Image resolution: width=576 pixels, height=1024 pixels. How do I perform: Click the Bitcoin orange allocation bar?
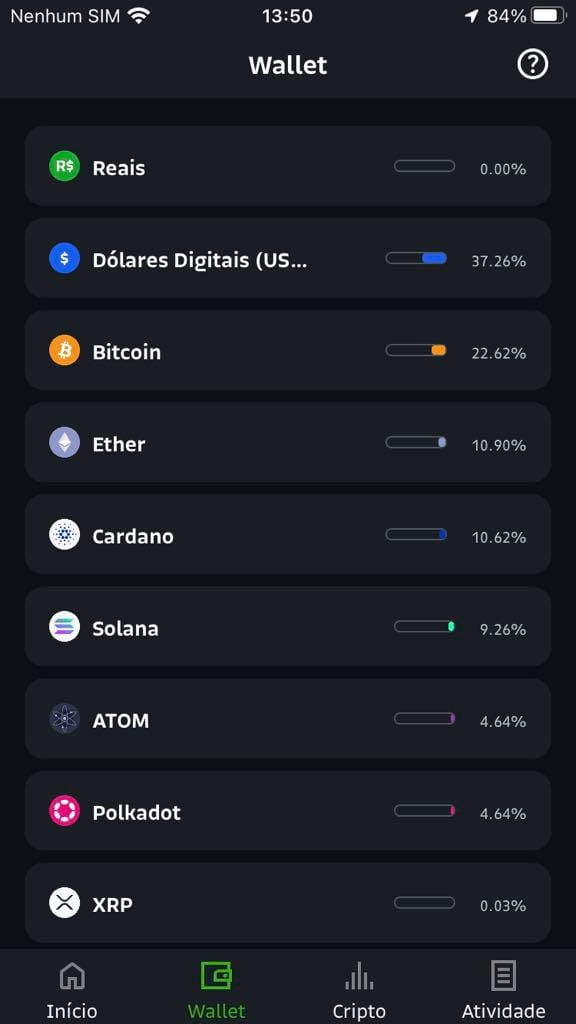pyautogui.click(x=416, y=350)
